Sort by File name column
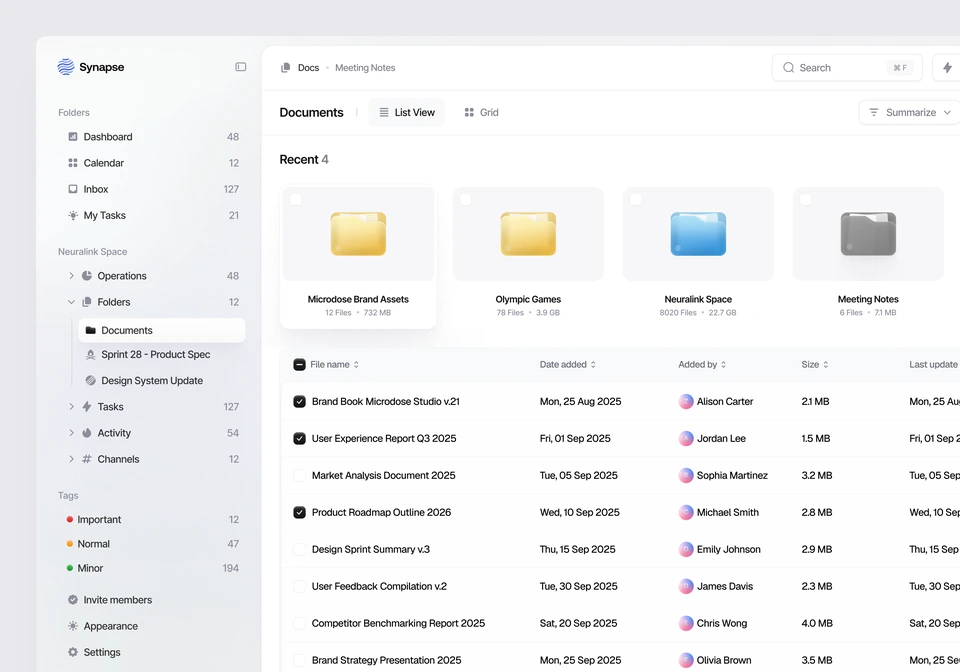 tap(334, 365)
